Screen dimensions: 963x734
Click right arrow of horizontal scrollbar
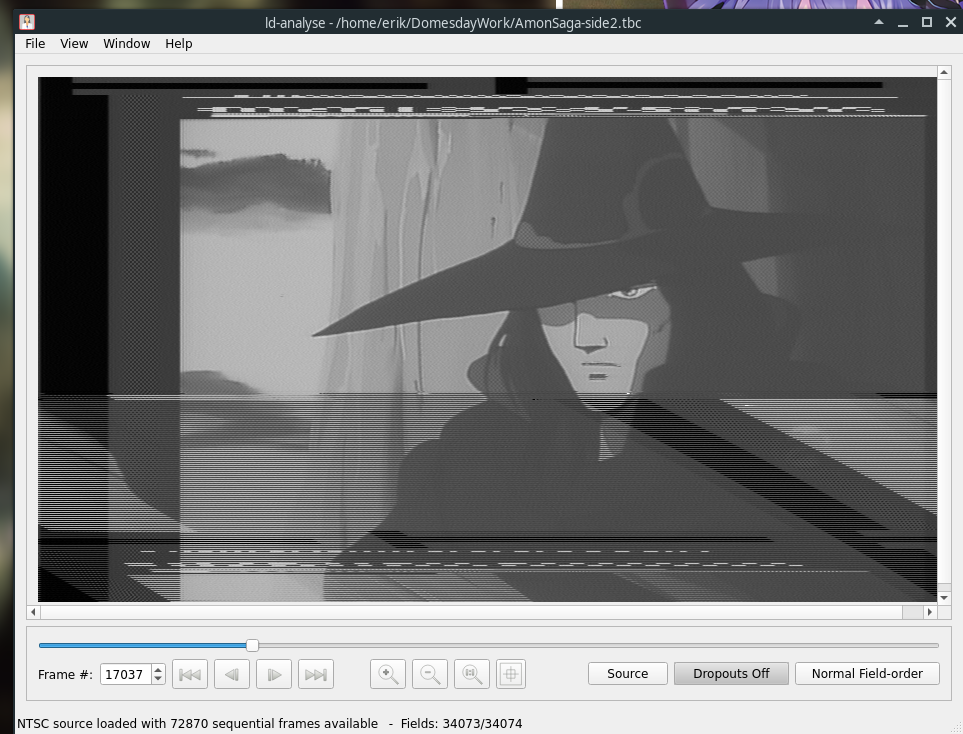930,612
